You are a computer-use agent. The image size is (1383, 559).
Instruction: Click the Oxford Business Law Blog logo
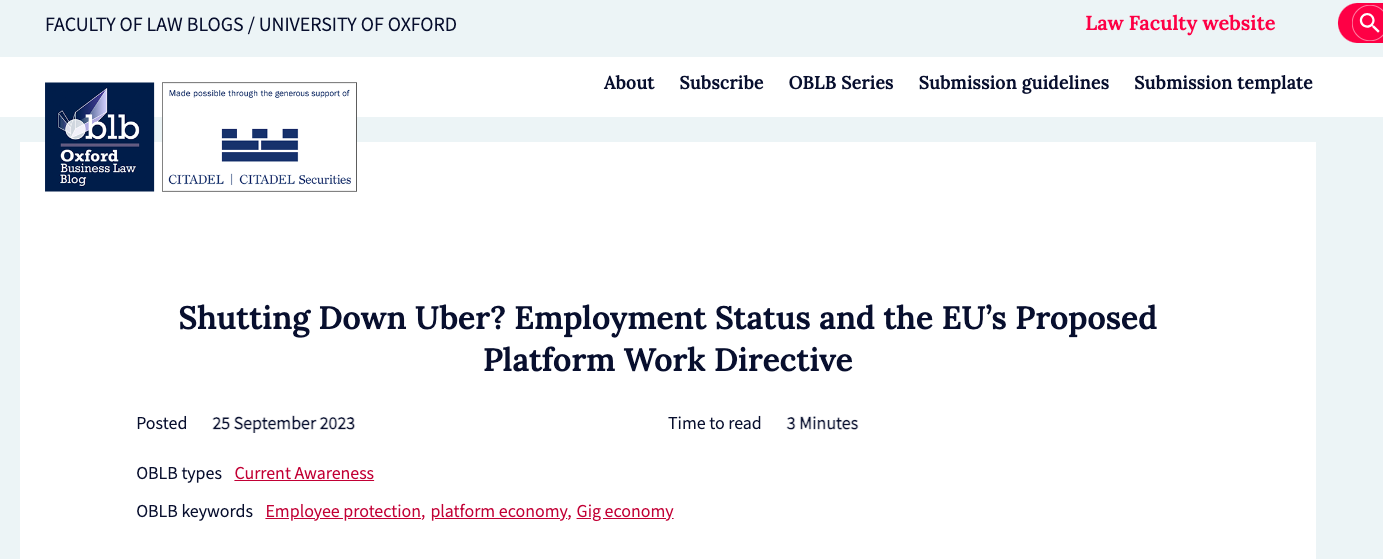(99, 137)
